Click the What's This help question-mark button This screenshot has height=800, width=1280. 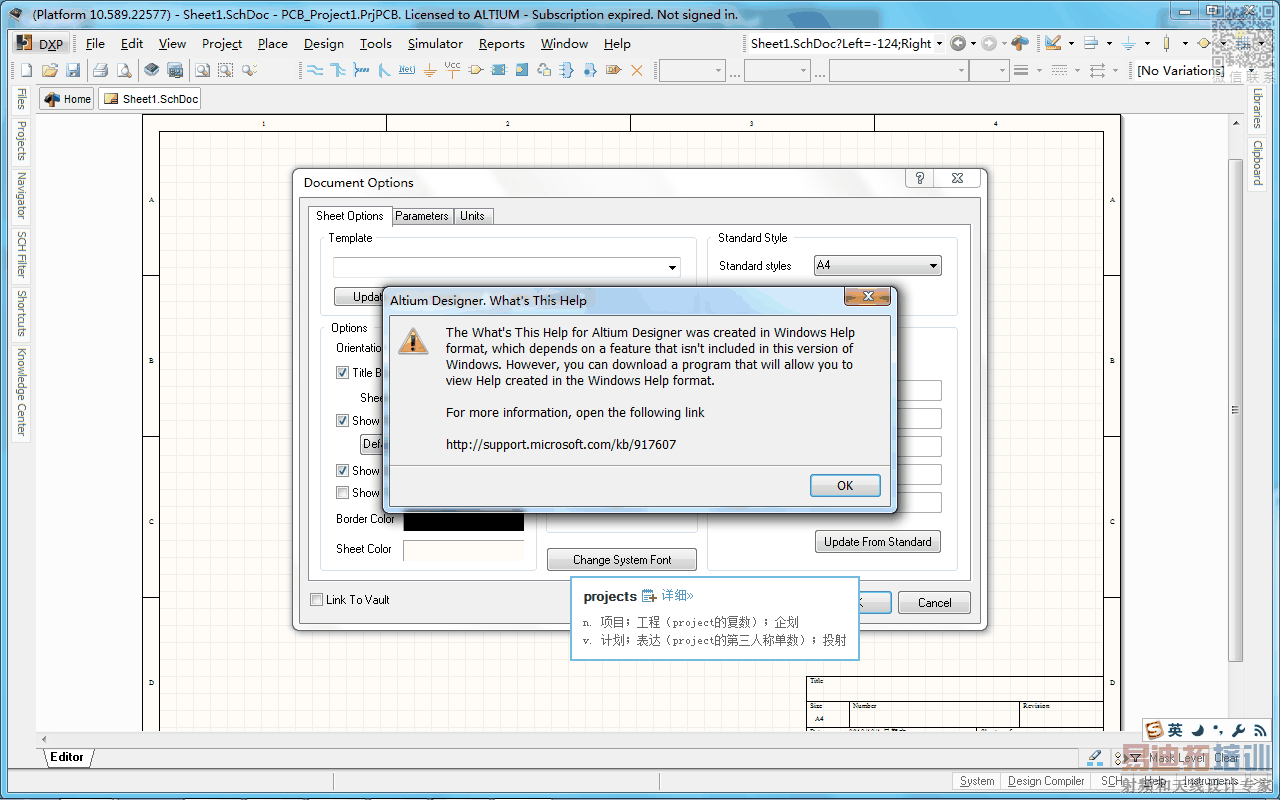coord(920,178)
